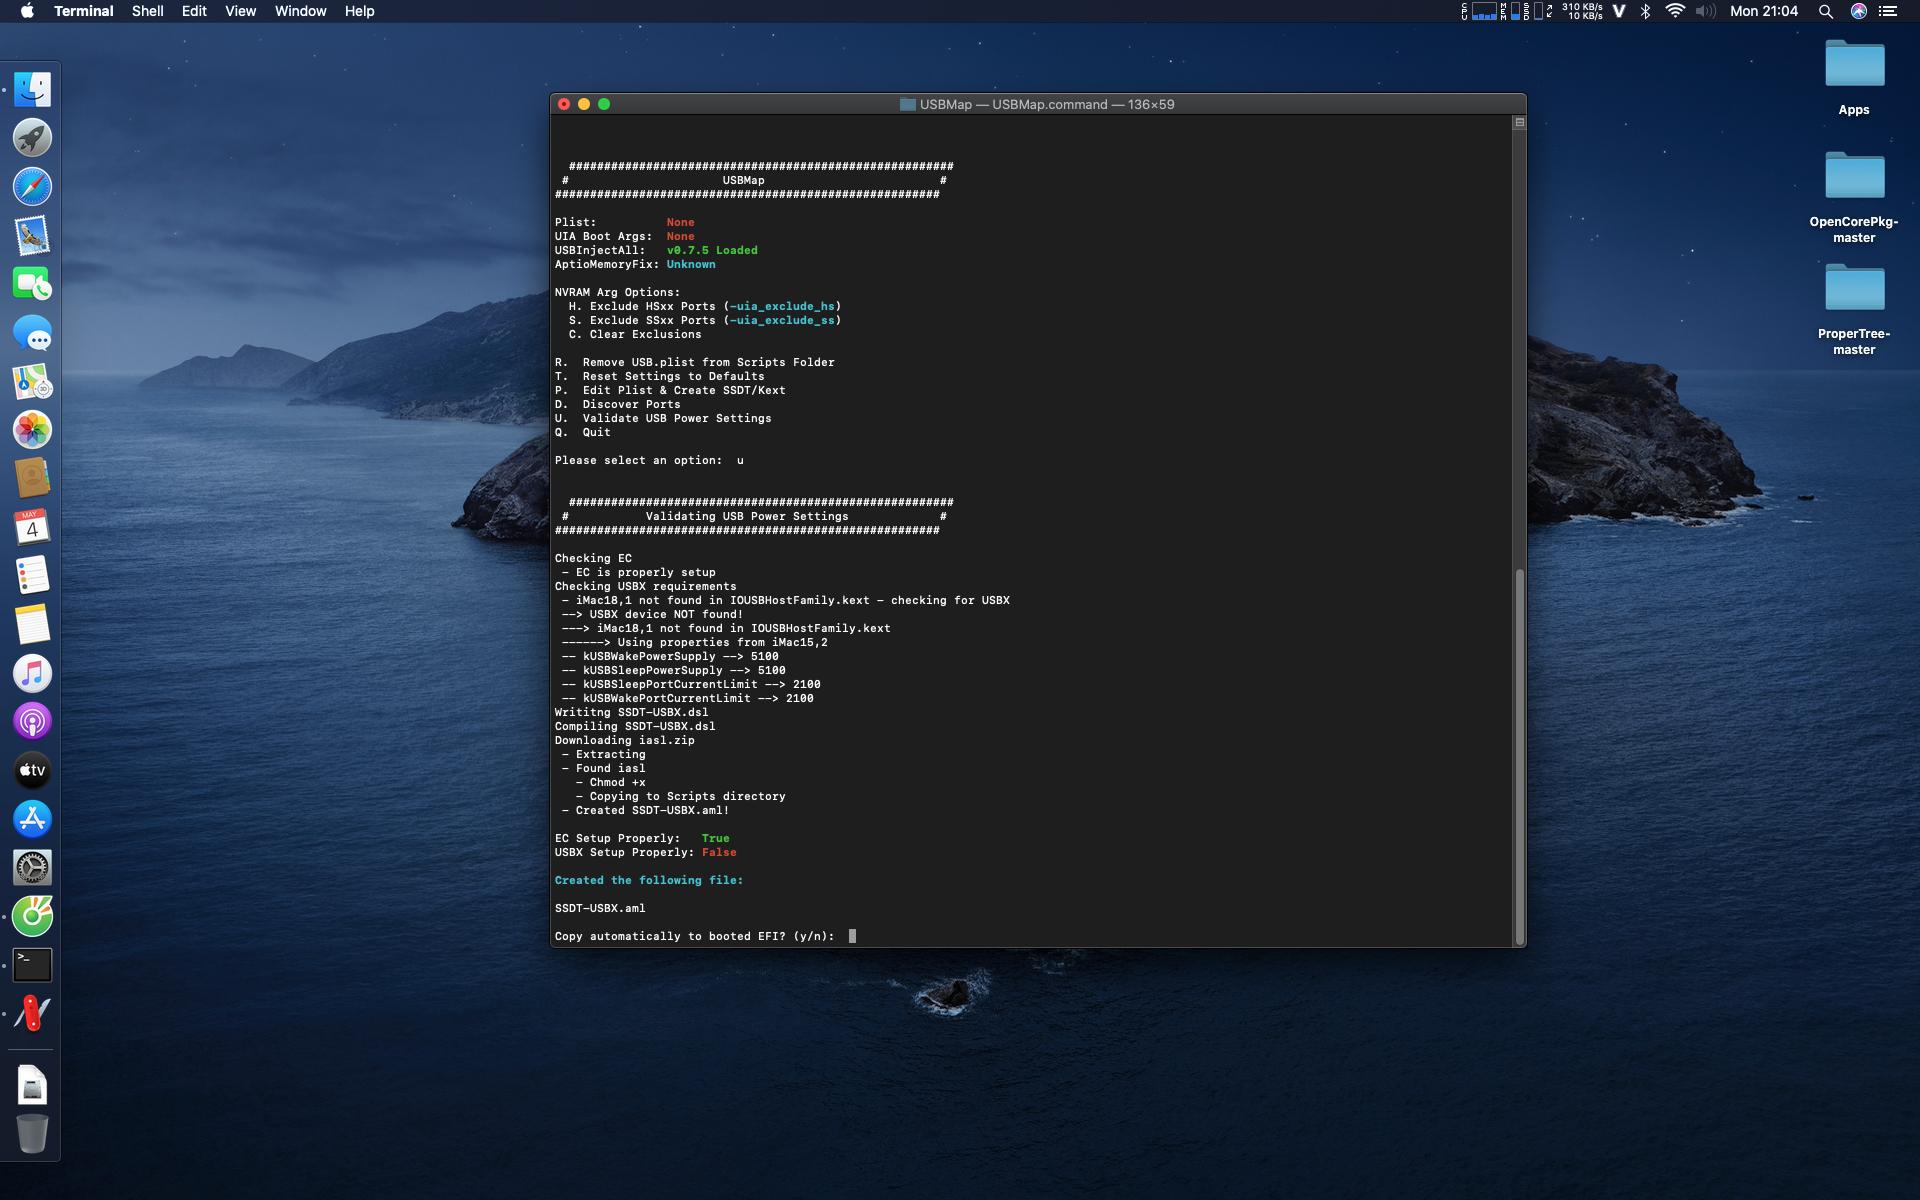Click the "-uia_exclude_hs" text in the Terminal
This screenshot has height=1200, width=1920.
point(782,306)
